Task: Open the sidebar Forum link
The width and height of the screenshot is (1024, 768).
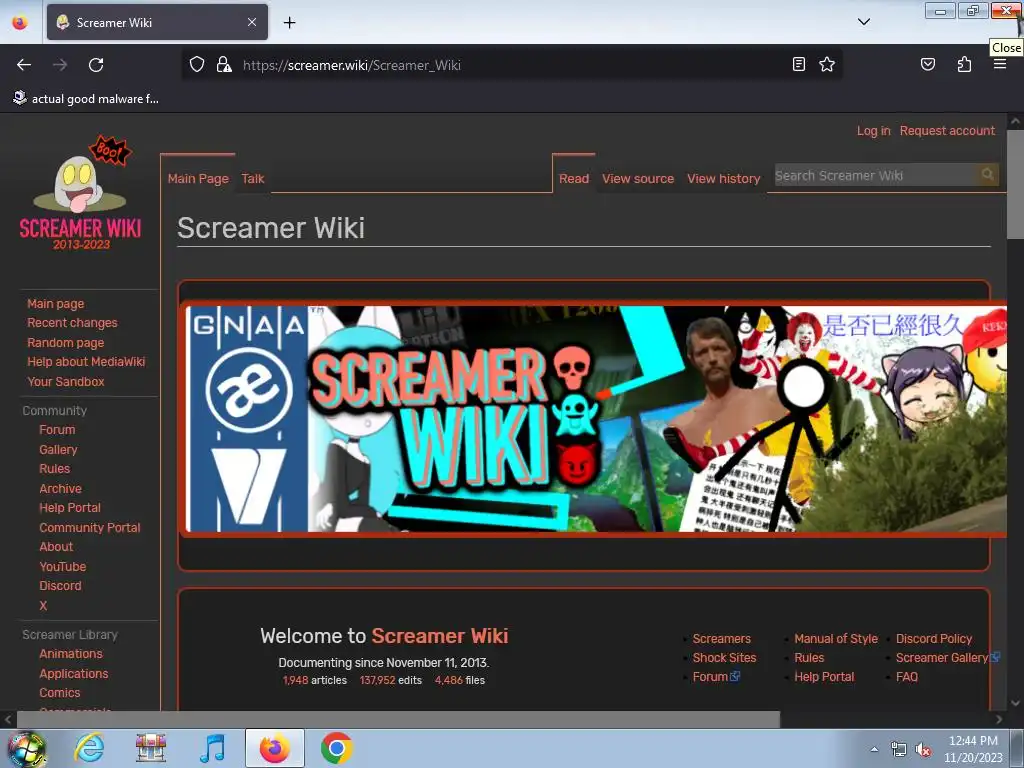Action: [x=57, y=430]
